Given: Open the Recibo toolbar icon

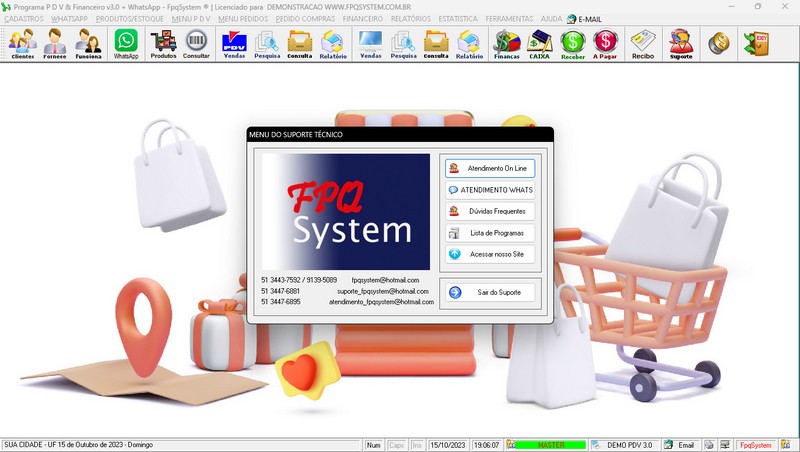Looking at the screenshot, I should pyautogui.click(x=643, y=44).
